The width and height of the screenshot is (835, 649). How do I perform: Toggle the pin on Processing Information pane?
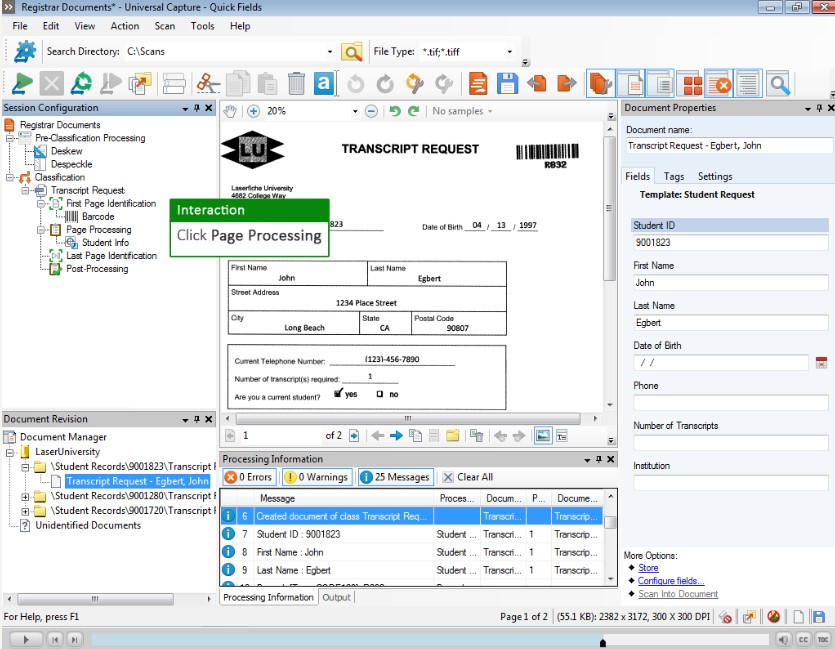pyautogui.click(x=599, y=459)
